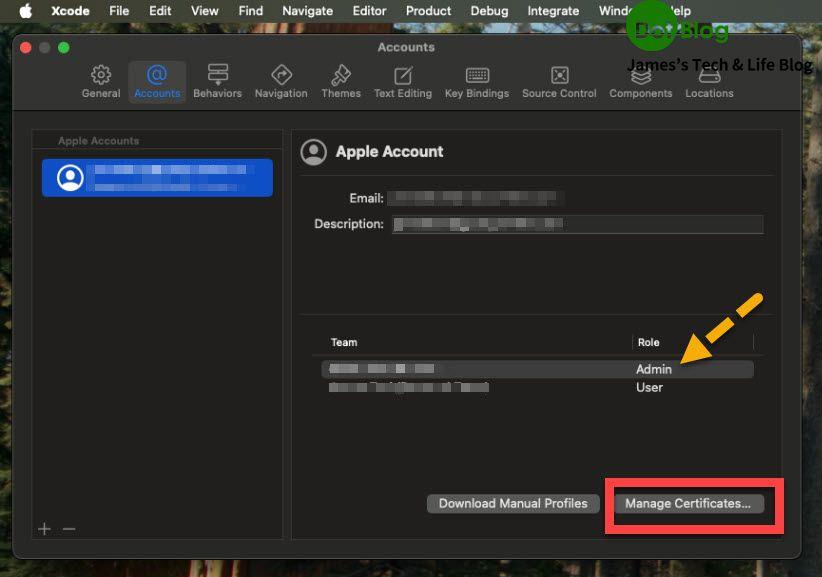Open the General settings pane
This screenshot has width=822, height=577.
point(101,81)
